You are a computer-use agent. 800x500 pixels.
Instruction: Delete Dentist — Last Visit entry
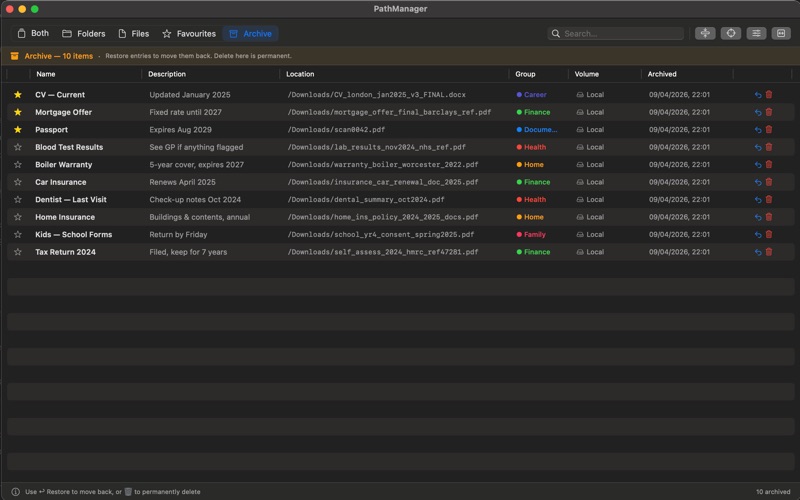coord(769,199)
